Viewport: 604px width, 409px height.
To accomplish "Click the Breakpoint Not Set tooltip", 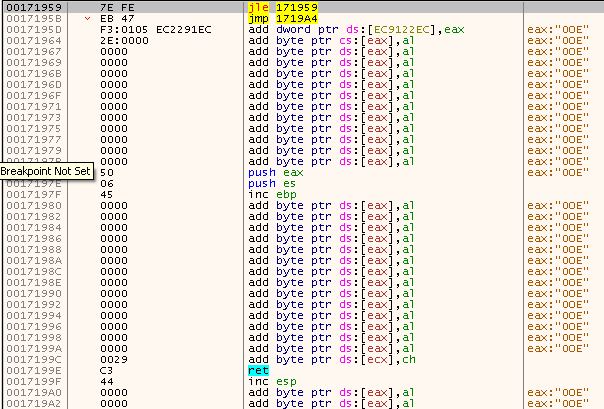I will (x=46, y=172).
